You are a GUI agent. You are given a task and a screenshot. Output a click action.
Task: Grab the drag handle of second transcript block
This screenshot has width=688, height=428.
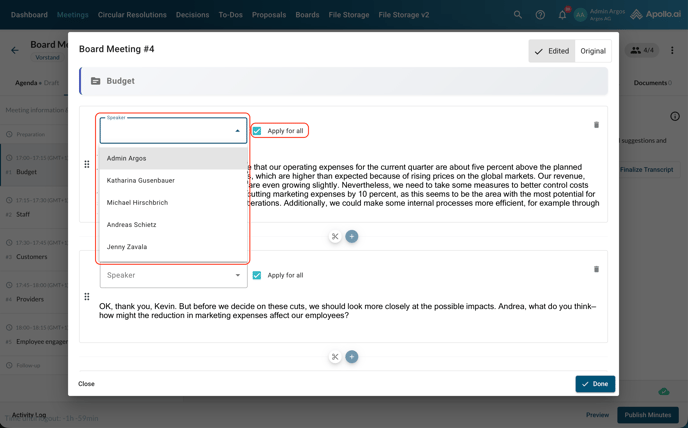87,297
